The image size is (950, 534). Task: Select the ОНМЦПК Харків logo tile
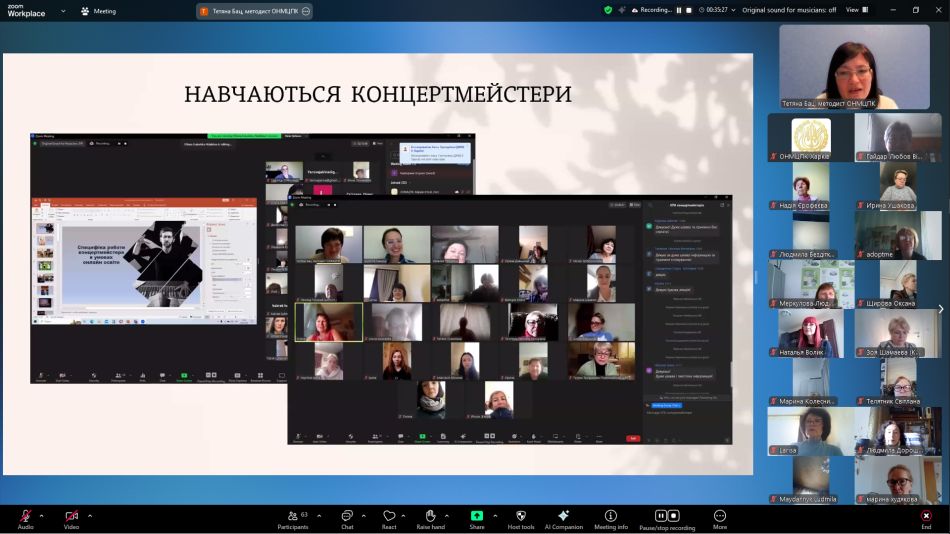[x=811, y=138]
